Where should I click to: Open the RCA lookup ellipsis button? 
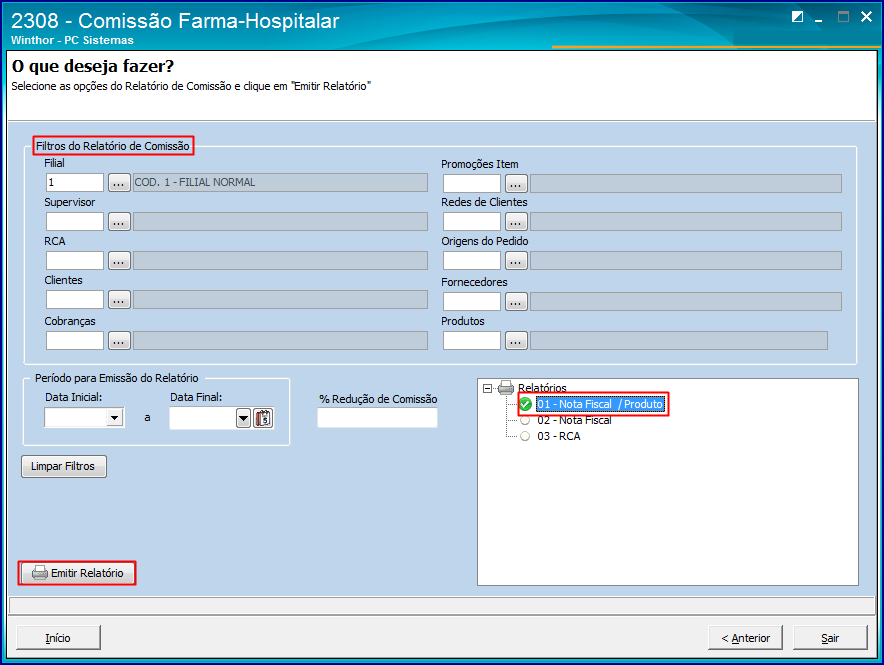(119, 260)
